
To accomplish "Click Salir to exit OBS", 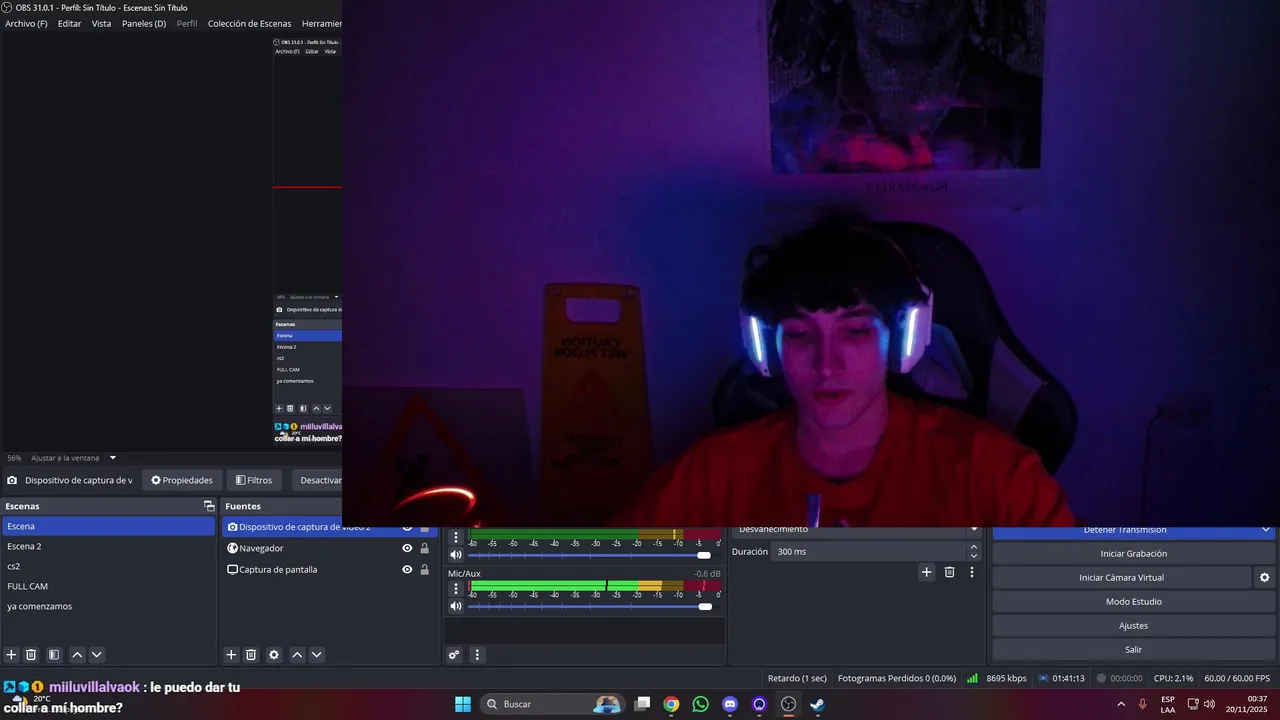I will click(x=1133, y=649).
